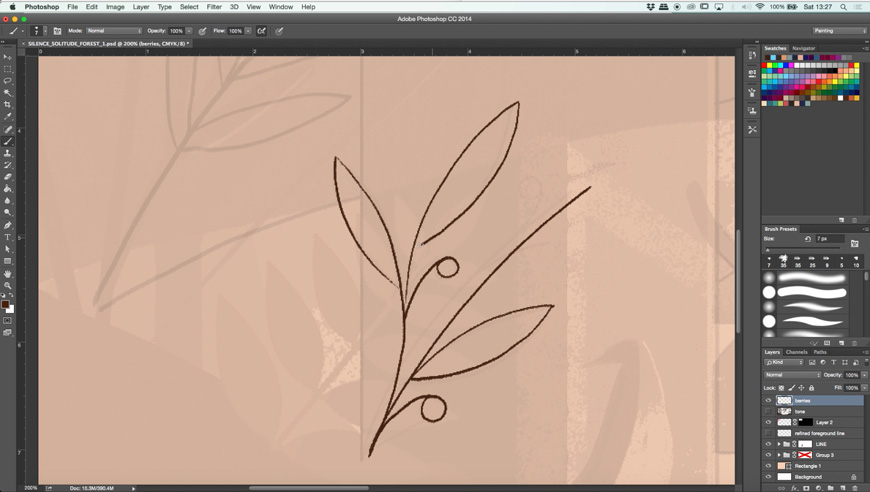Viewport: 870px width, 492px height.
Task: Select the Clone Stamp tool
Action: 7,153
